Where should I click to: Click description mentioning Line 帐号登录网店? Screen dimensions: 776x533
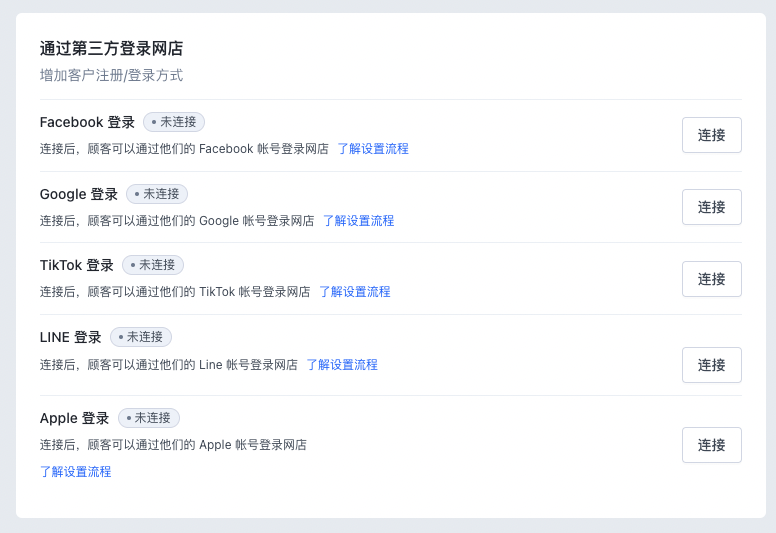pos(169,365)
